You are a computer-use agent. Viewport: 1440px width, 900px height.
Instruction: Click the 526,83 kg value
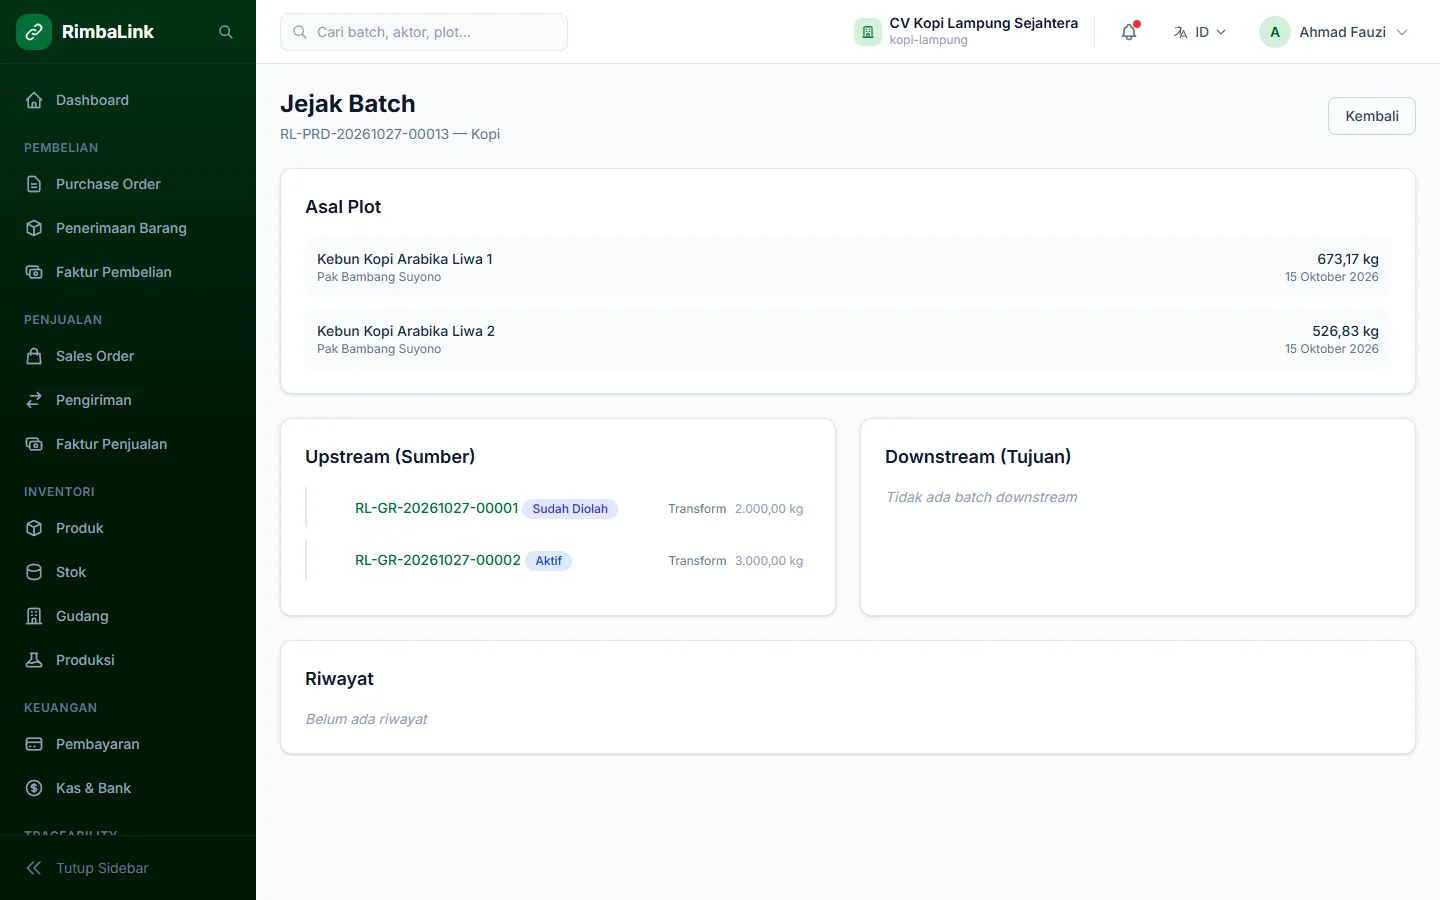click(1346, 331)
